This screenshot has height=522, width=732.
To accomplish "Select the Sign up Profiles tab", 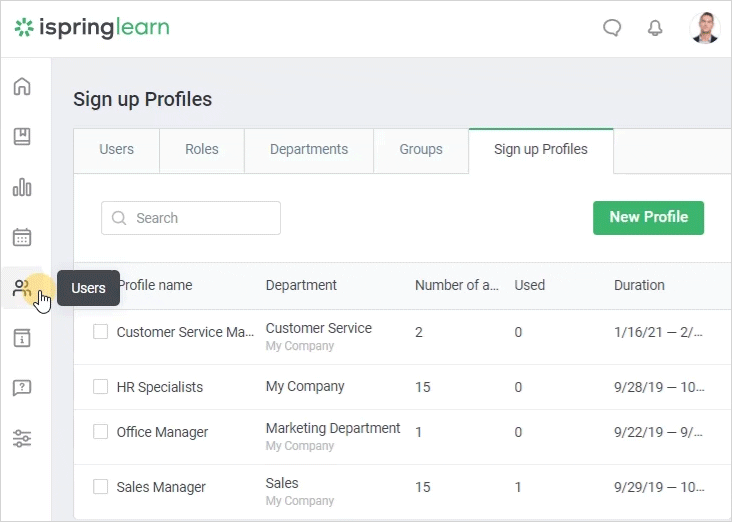I will point(541,149).
